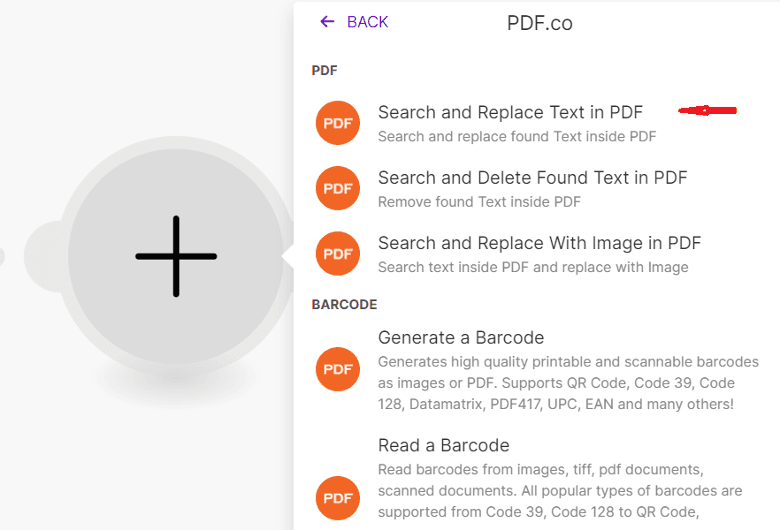Open 'Search and Replace With Image in PDF'
Screen dimensions: 780x530
[539, 243]
